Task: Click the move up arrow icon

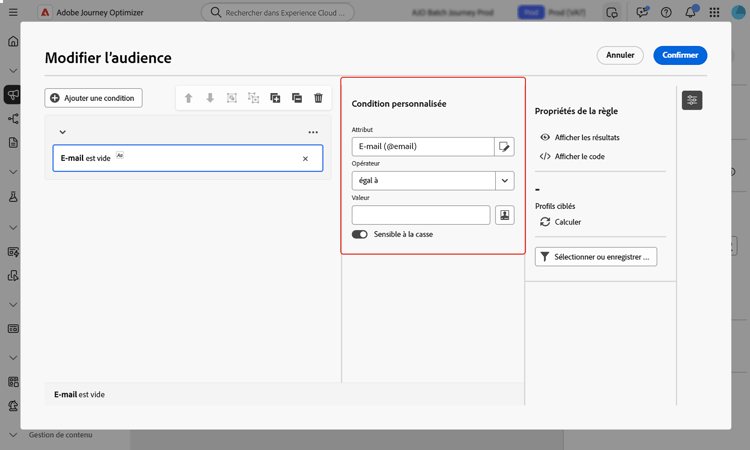Action: 188,98
